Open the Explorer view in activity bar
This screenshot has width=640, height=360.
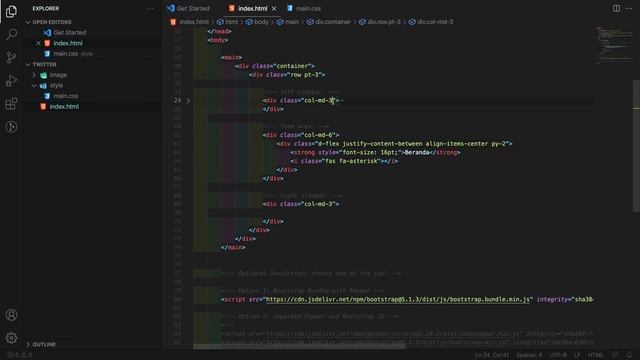11,11
